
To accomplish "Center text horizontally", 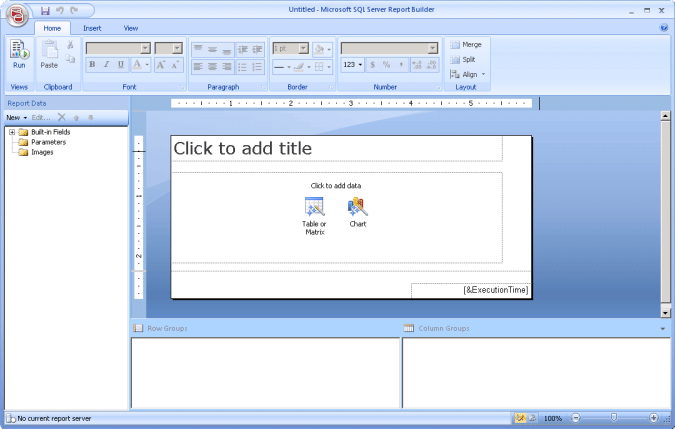I will (213, 67).
